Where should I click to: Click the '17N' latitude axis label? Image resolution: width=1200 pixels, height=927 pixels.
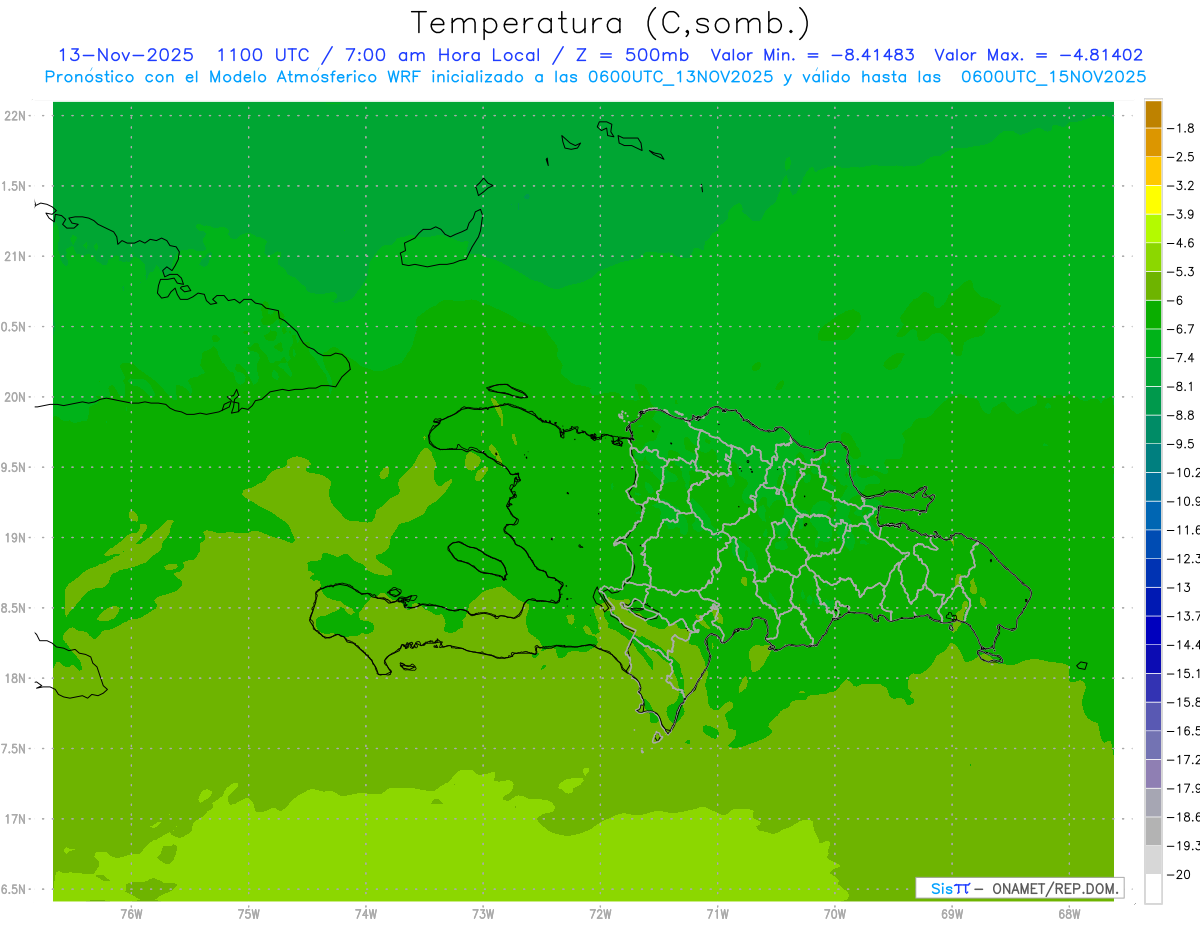pyautogui.click(x=15, y=819)
